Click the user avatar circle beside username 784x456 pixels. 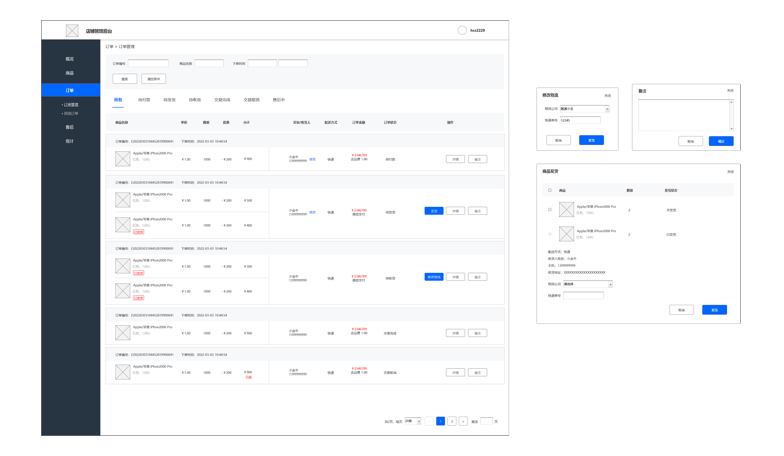click(x=462, y=31)
